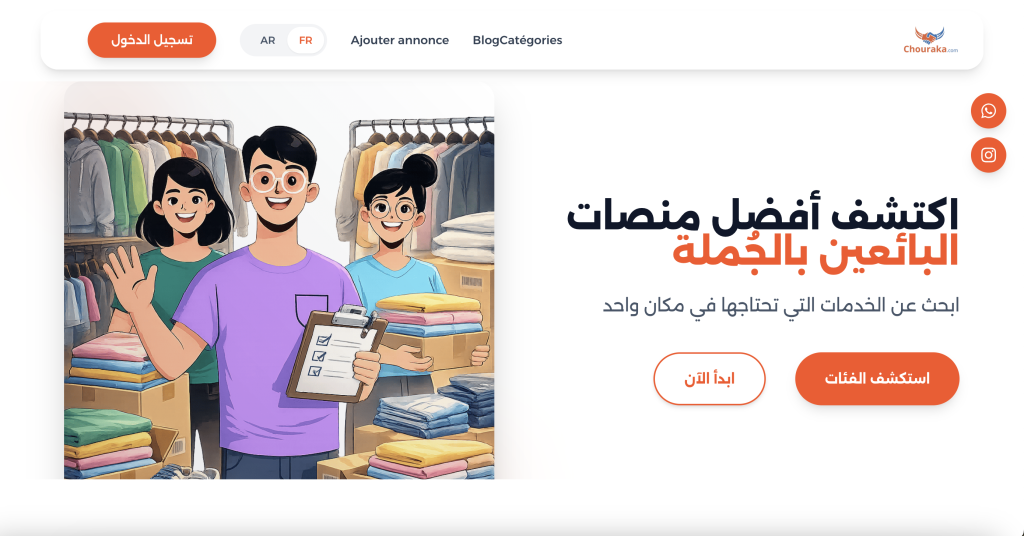Click the تسجيل الدخول login button
Viewport: 1024px width, 536px height.
pos(152,40)
